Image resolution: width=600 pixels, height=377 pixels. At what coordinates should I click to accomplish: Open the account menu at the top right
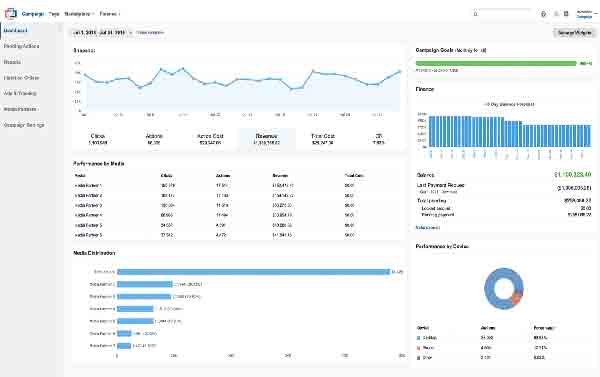click(x=586, y=14)
